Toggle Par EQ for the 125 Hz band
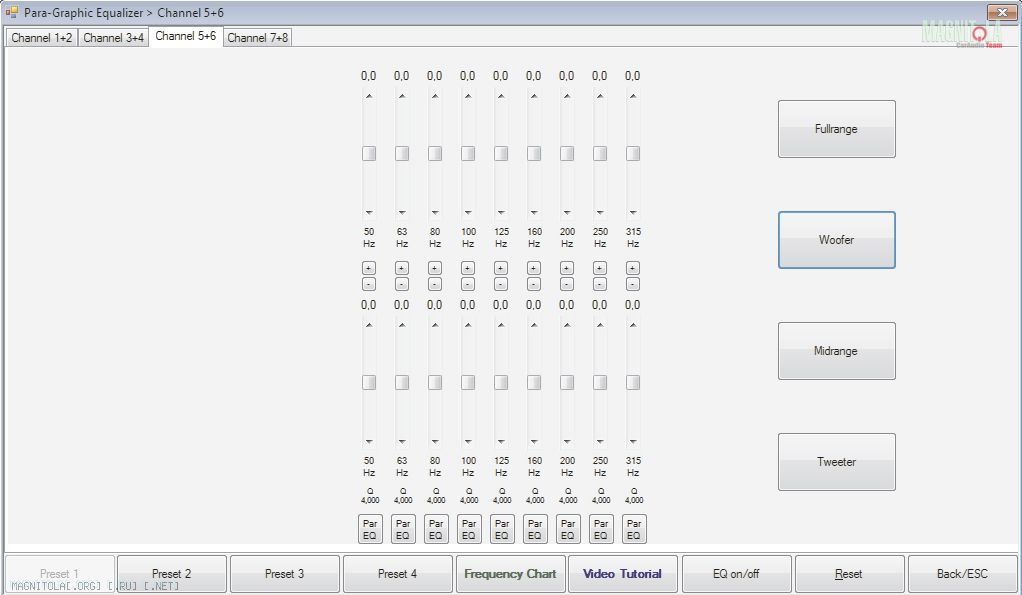Viewport: 1022px width, 595px height. [502, 529]
